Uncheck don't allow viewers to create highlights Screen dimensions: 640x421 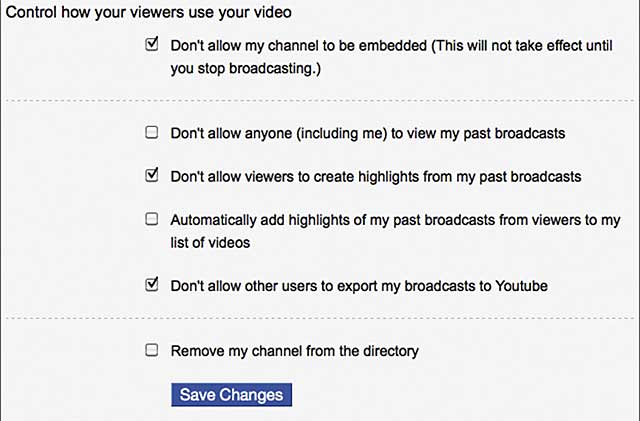point(152,175)
